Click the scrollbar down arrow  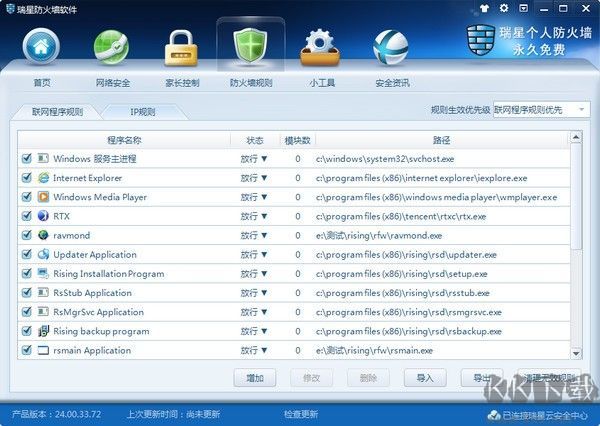576,353
